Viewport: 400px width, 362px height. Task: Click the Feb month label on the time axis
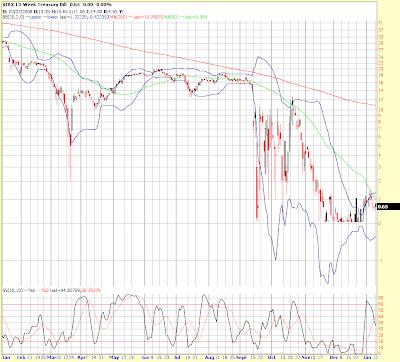20,358
